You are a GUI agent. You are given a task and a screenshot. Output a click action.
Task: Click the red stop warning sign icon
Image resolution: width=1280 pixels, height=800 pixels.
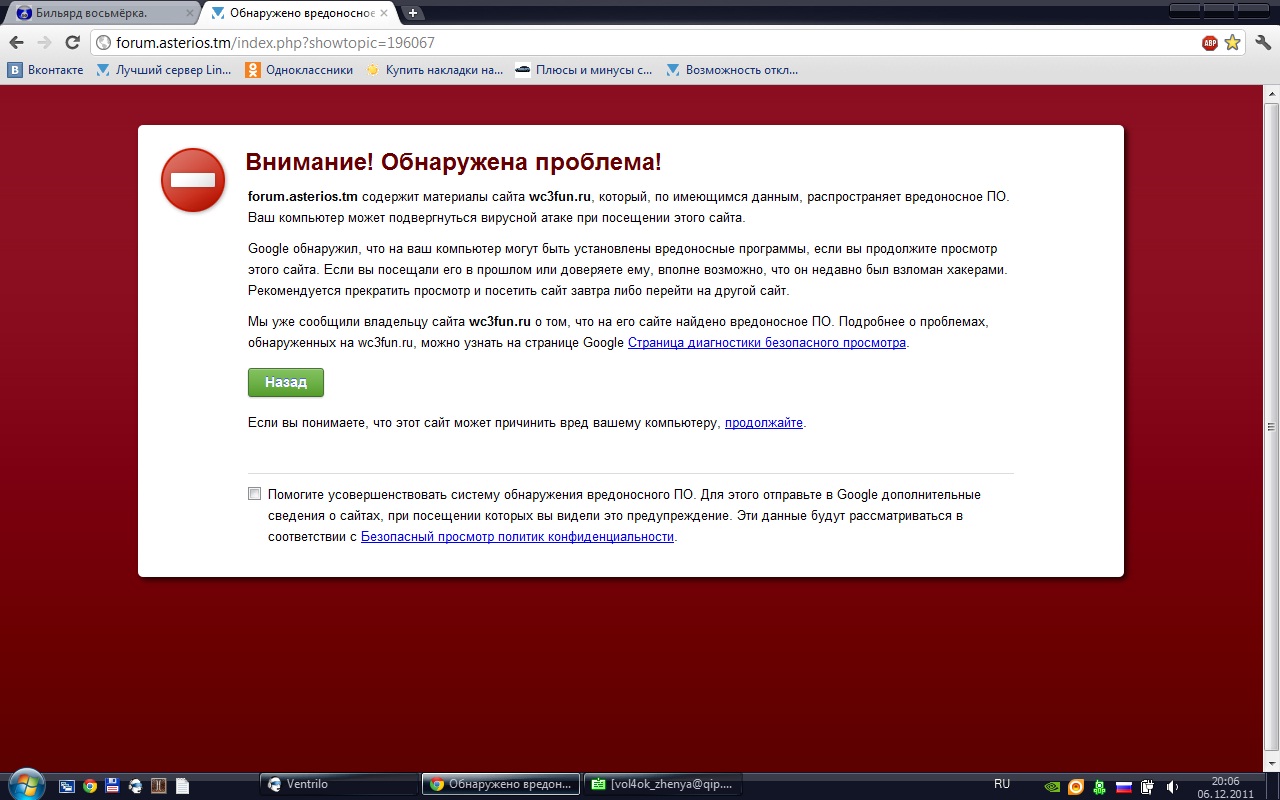pos(193,180)
